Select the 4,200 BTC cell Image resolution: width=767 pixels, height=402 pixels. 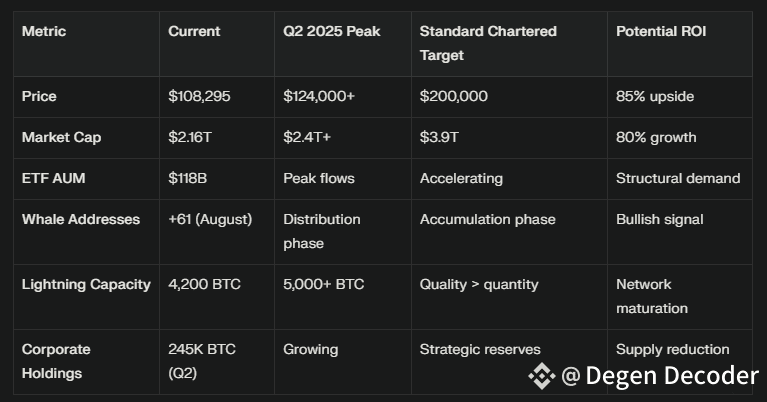205,284
